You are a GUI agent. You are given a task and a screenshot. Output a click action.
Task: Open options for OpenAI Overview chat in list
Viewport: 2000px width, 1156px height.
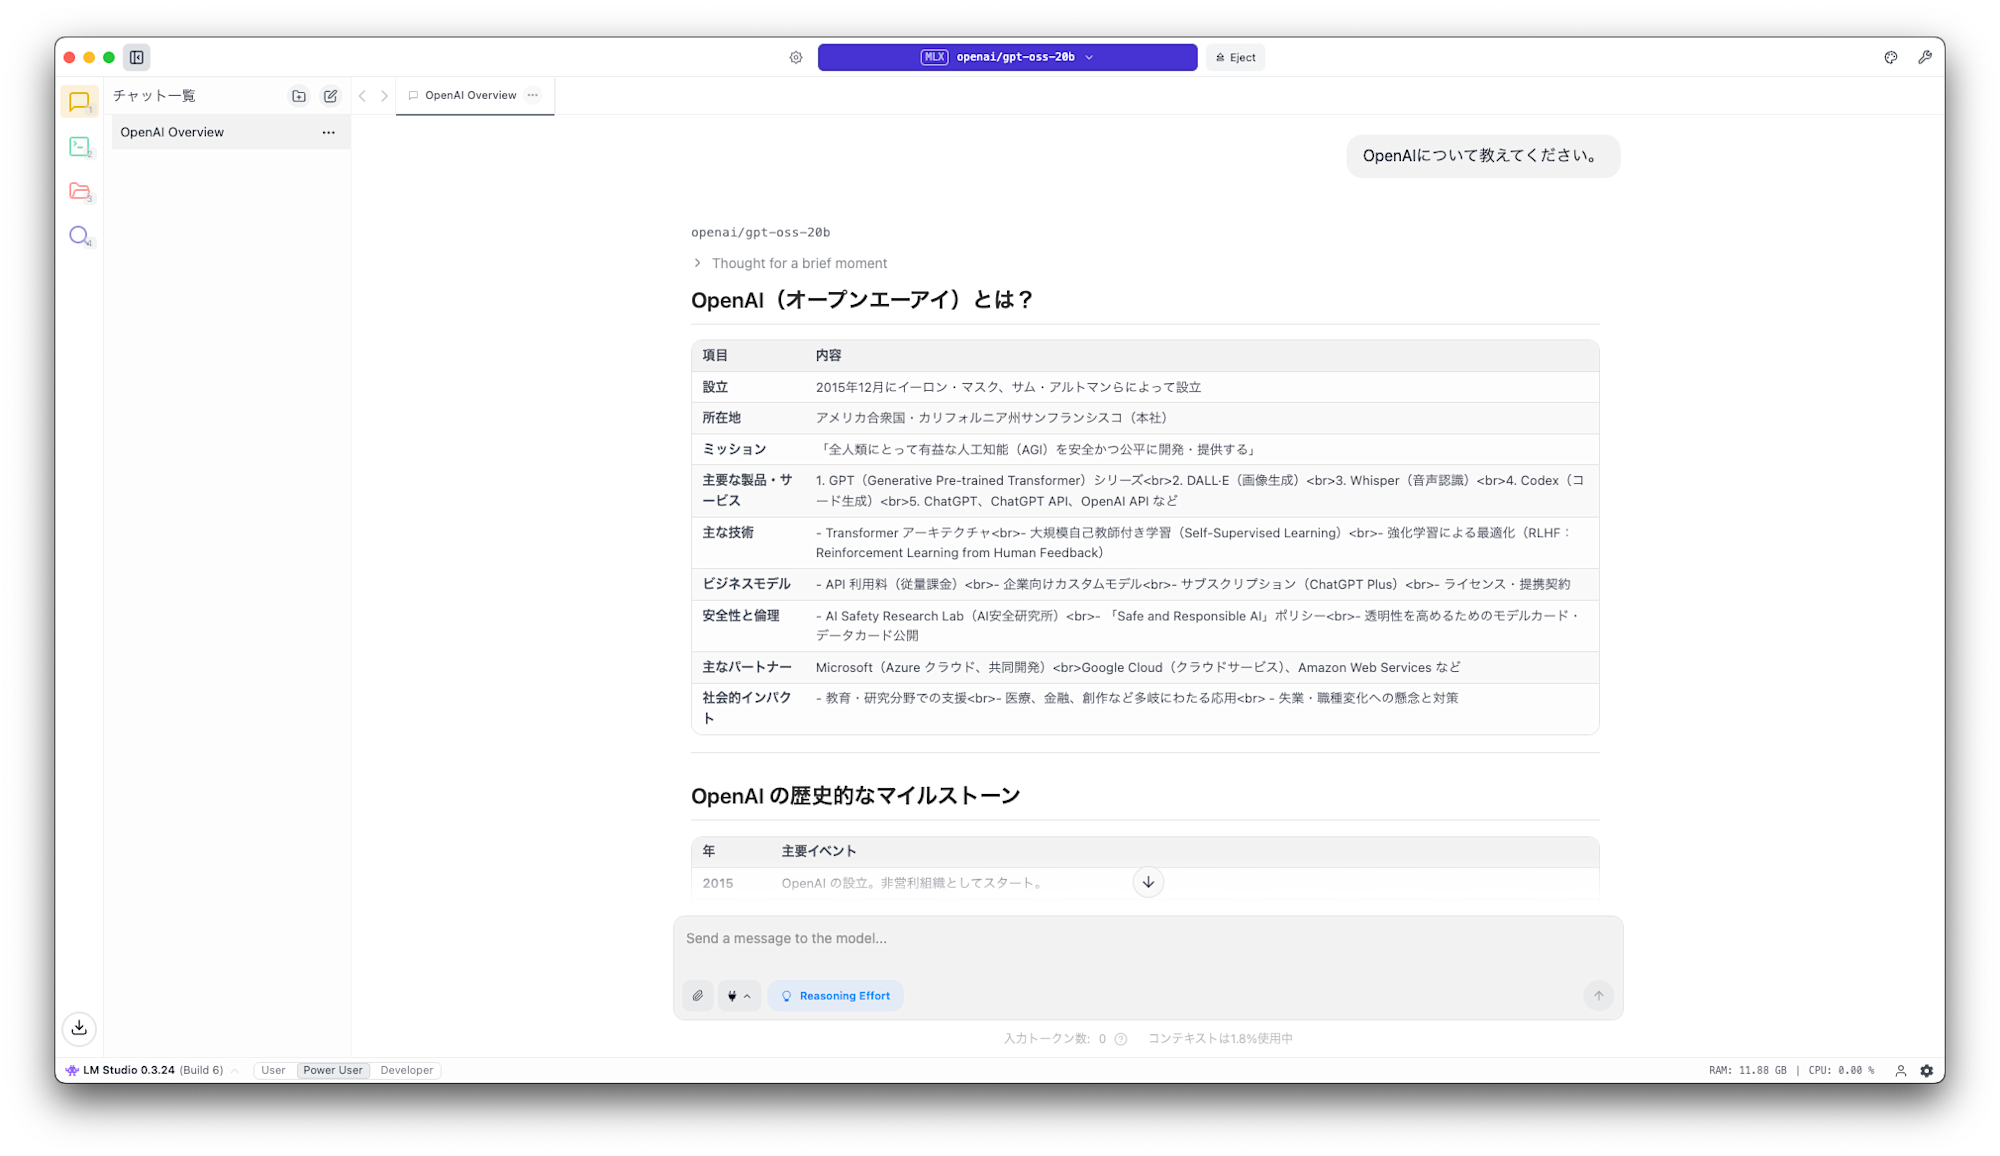click(x=328, y=132)
